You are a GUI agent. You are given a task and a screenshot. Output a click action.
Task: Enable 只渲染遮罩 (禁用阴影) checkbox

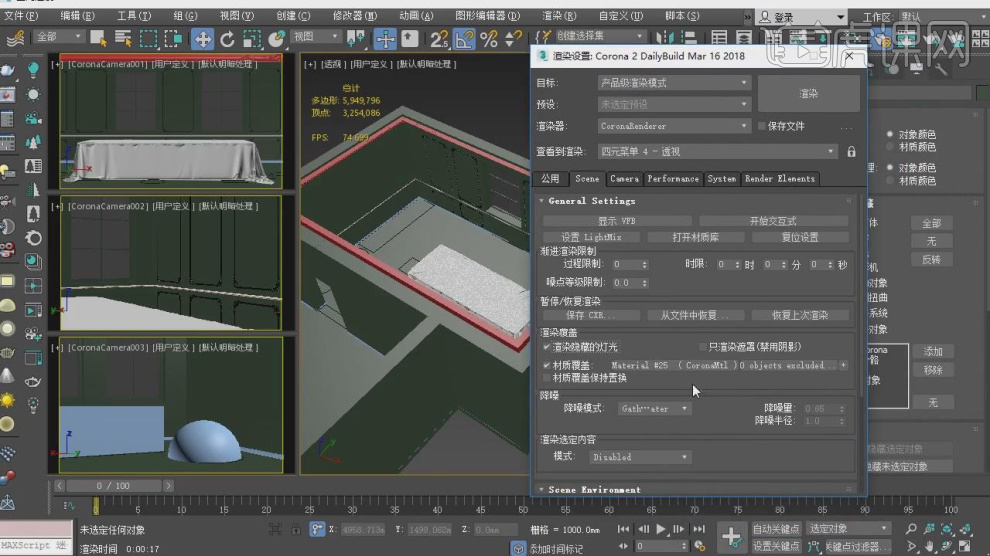702,347
